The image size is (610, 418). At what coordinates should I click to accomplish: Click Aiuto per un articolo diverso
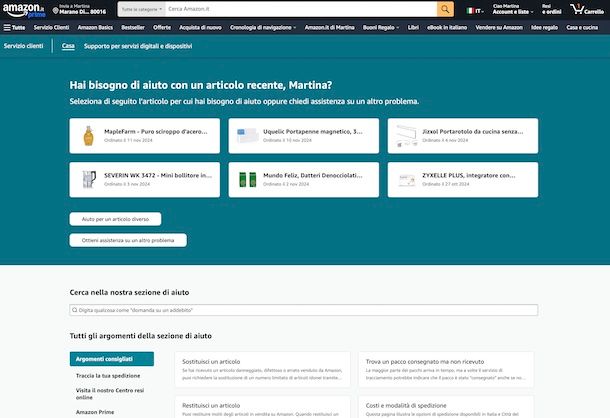[x=116, y=219]
